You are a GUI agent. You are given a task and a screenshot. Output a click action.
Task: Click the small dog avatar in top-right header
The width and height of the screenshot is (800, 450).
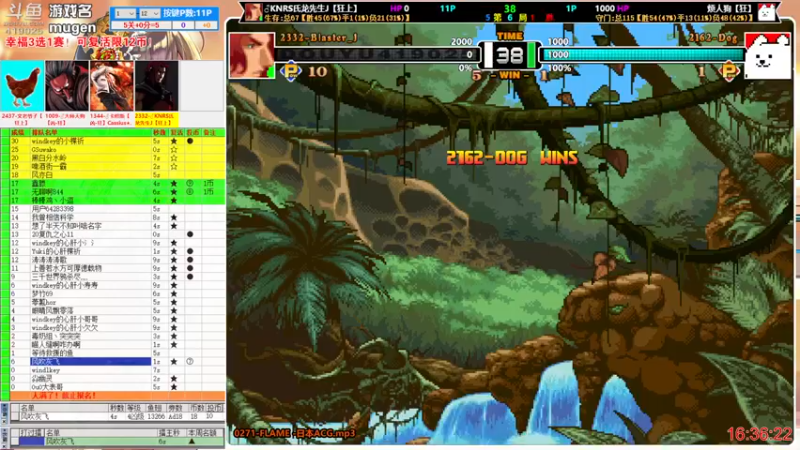(x=766, y=12)
